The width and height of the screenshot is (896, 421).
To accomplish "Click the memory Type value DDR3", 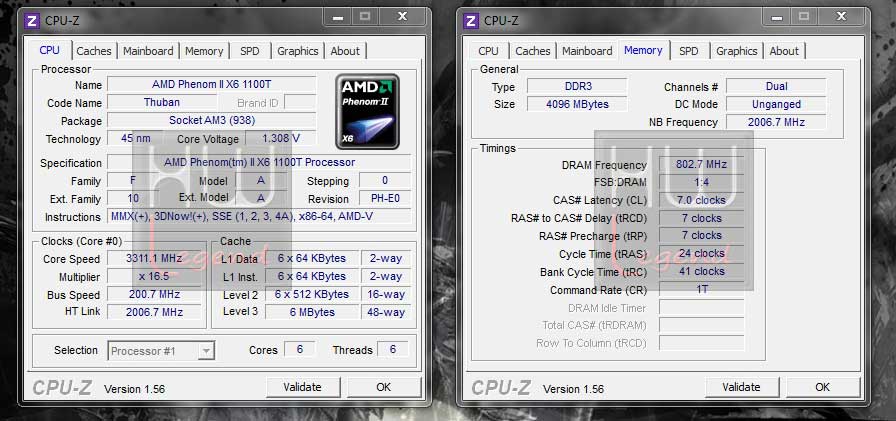I will (x=577, y=86).
